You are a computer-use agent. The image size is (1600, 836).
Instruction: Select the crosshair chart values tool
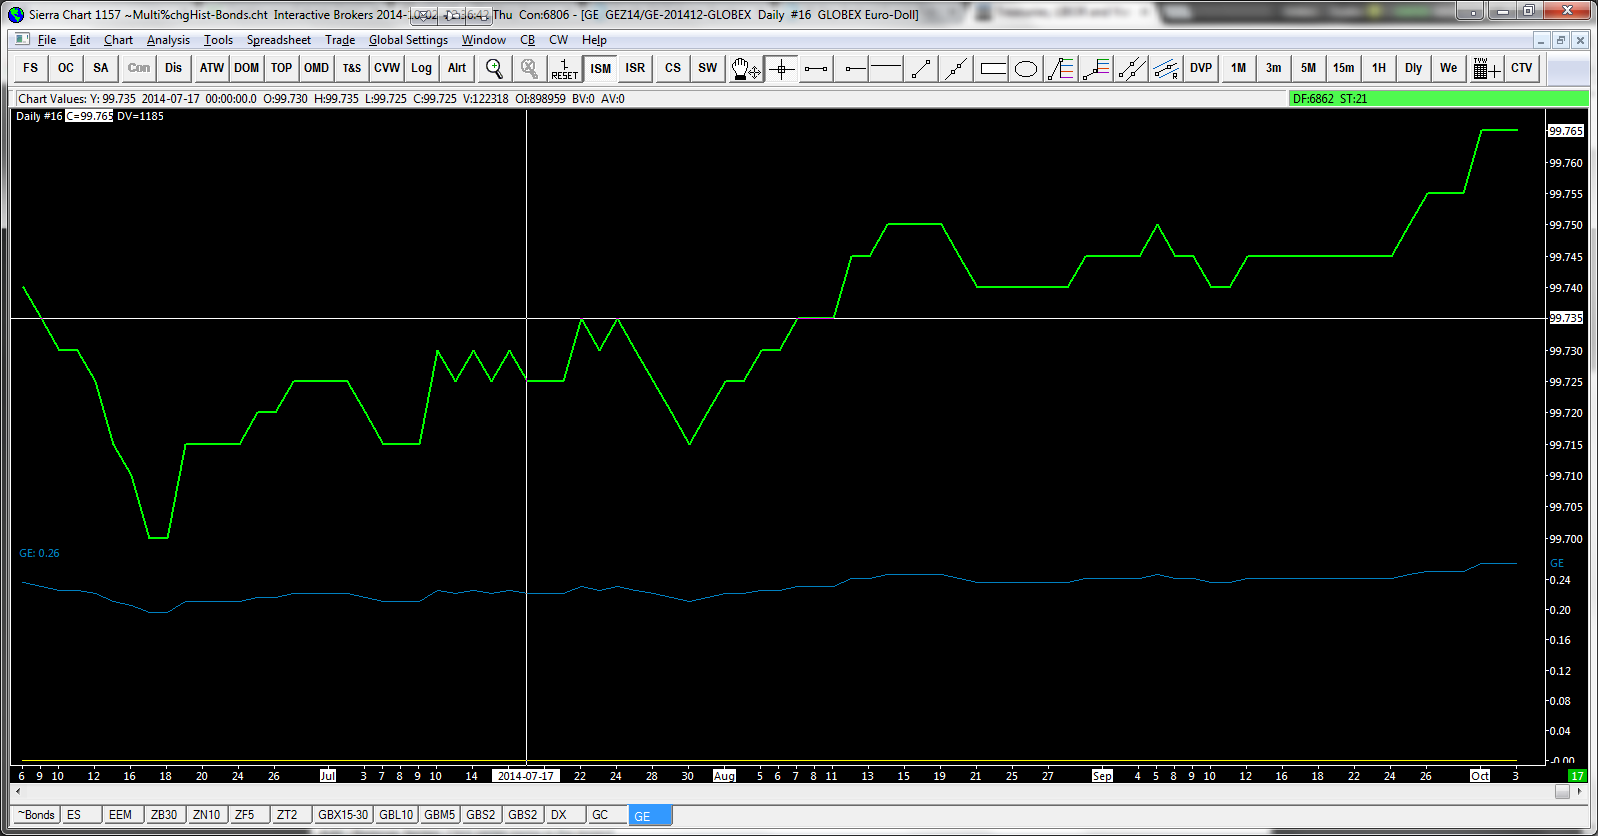coord(782,68)
